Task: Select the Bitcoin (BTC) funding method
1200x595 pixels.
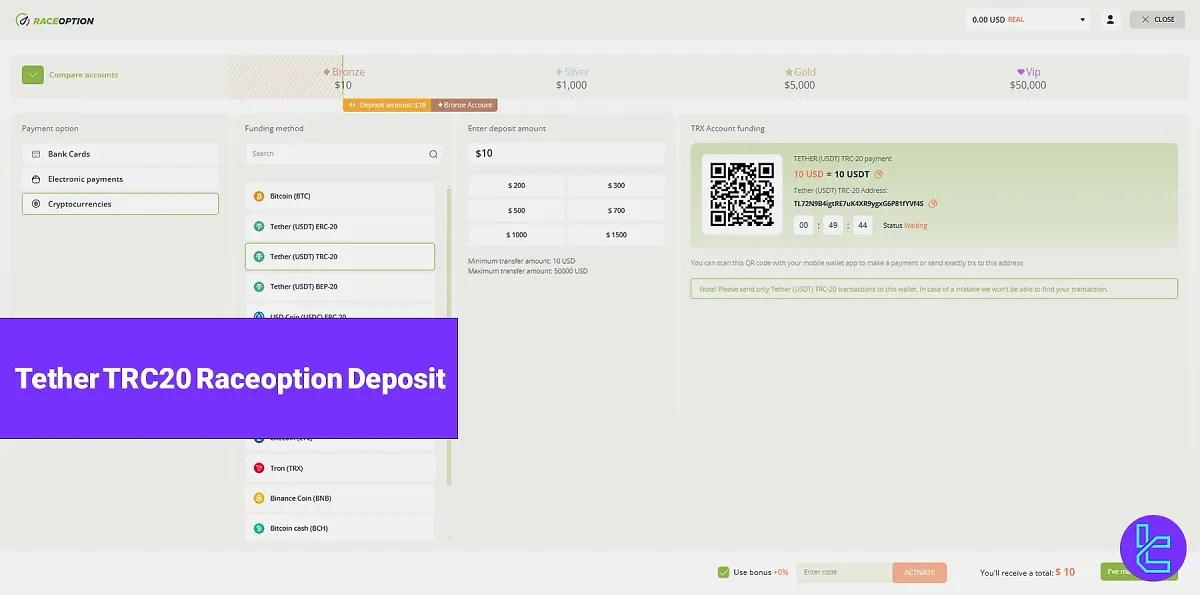Action: 340,195
